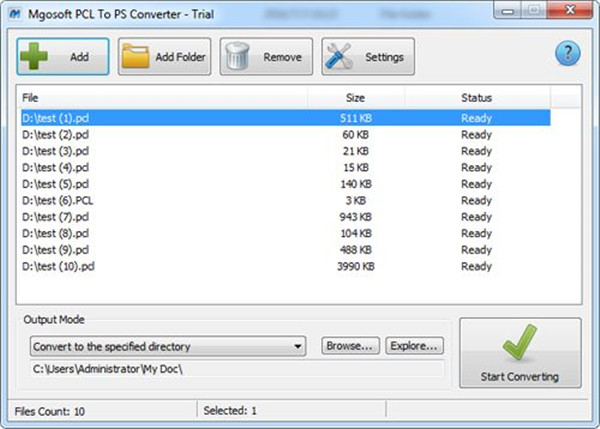Select the row D:\test (7).pd
Image resolution: width=600 pixels, height=429 pixels.
pyautogui.click(x=286, y=217)
